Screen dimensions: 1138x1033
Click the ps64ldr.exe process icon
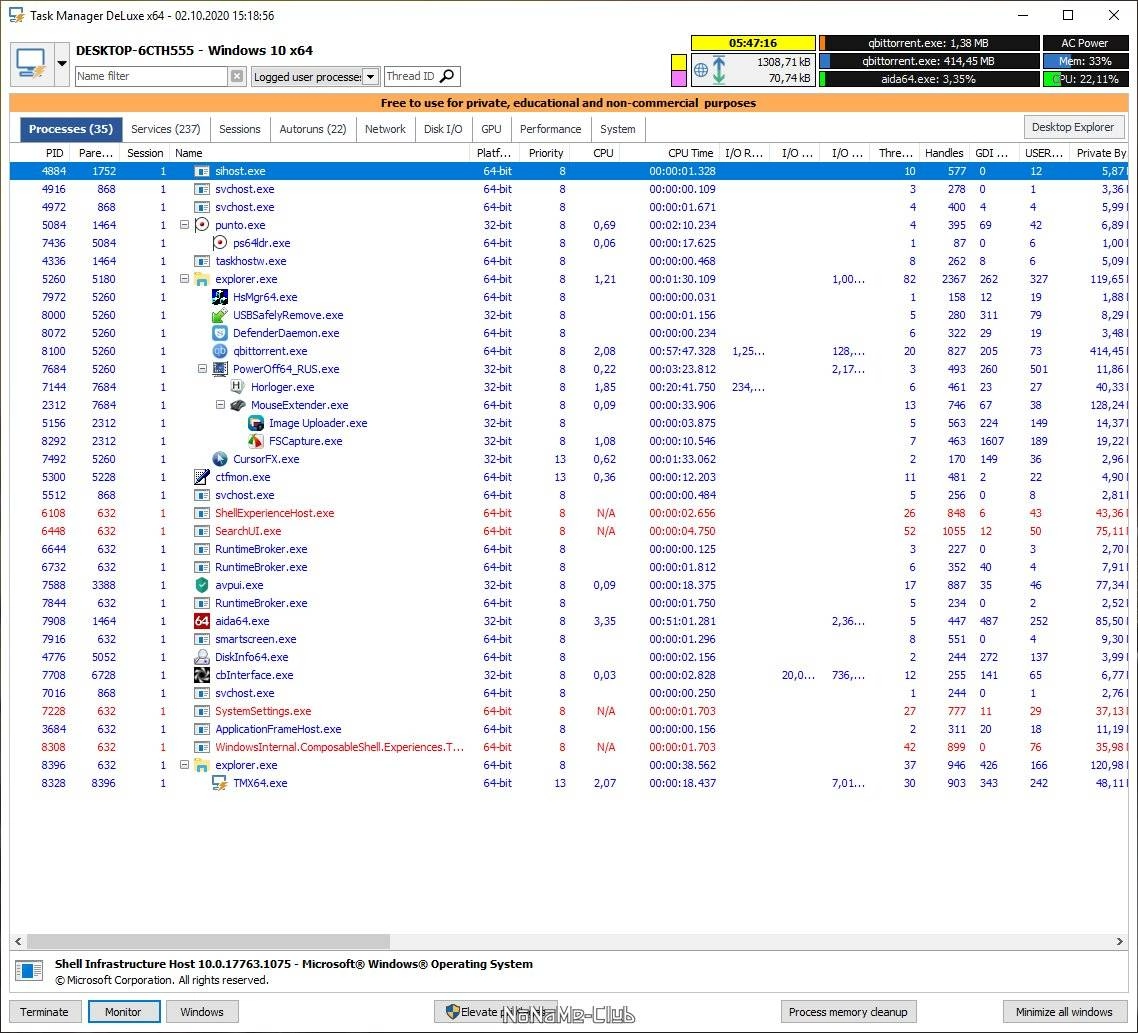coord(220,243)
